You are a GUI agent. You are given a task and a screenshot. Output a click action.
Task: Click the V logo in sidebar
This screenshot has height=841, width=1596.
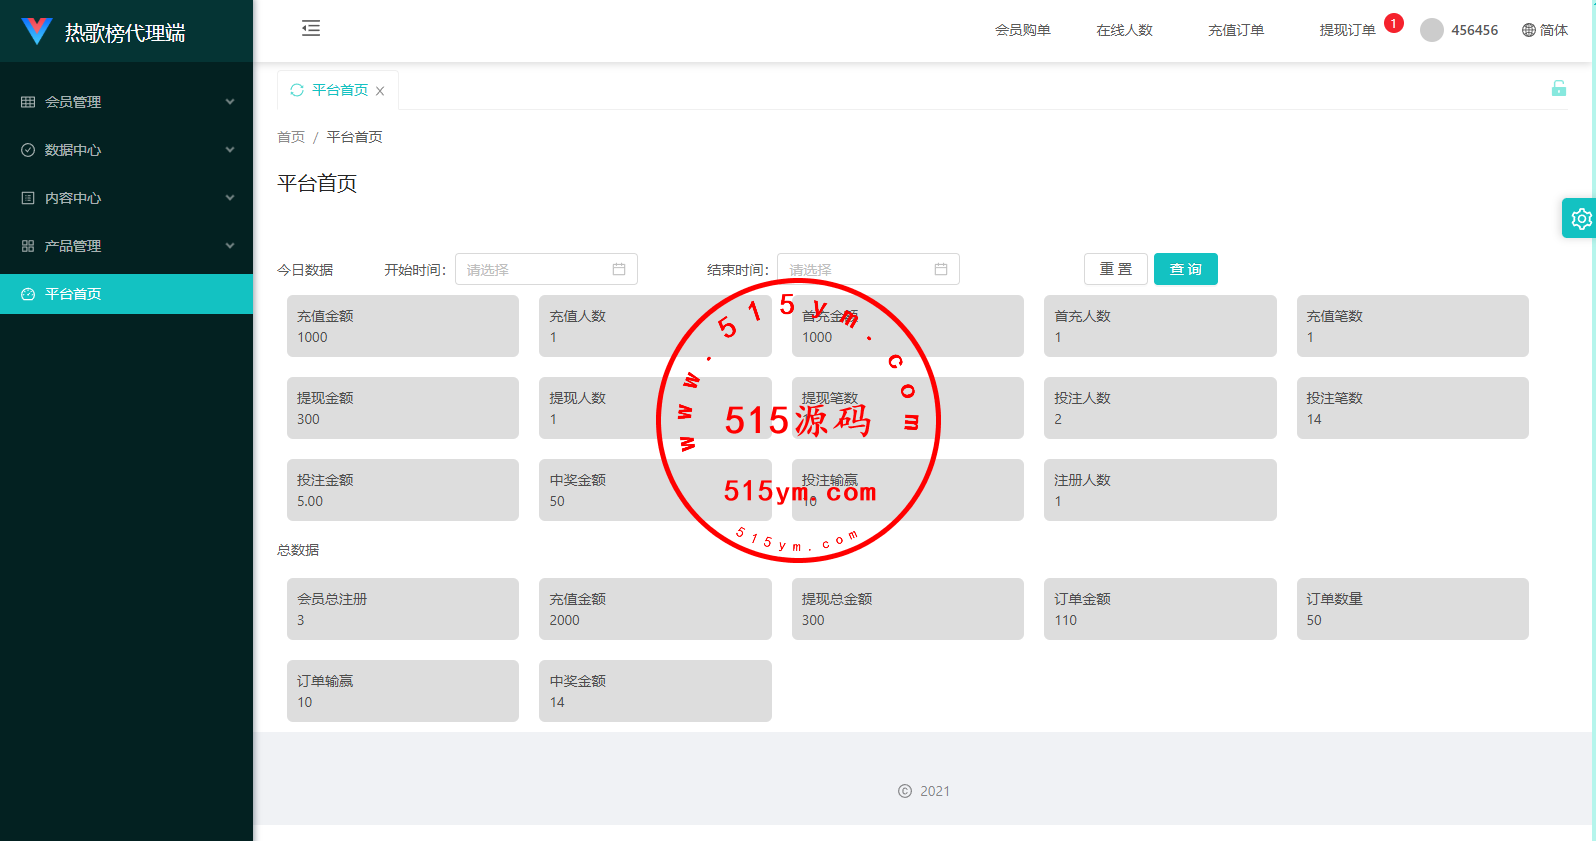[x=37, y=31]
